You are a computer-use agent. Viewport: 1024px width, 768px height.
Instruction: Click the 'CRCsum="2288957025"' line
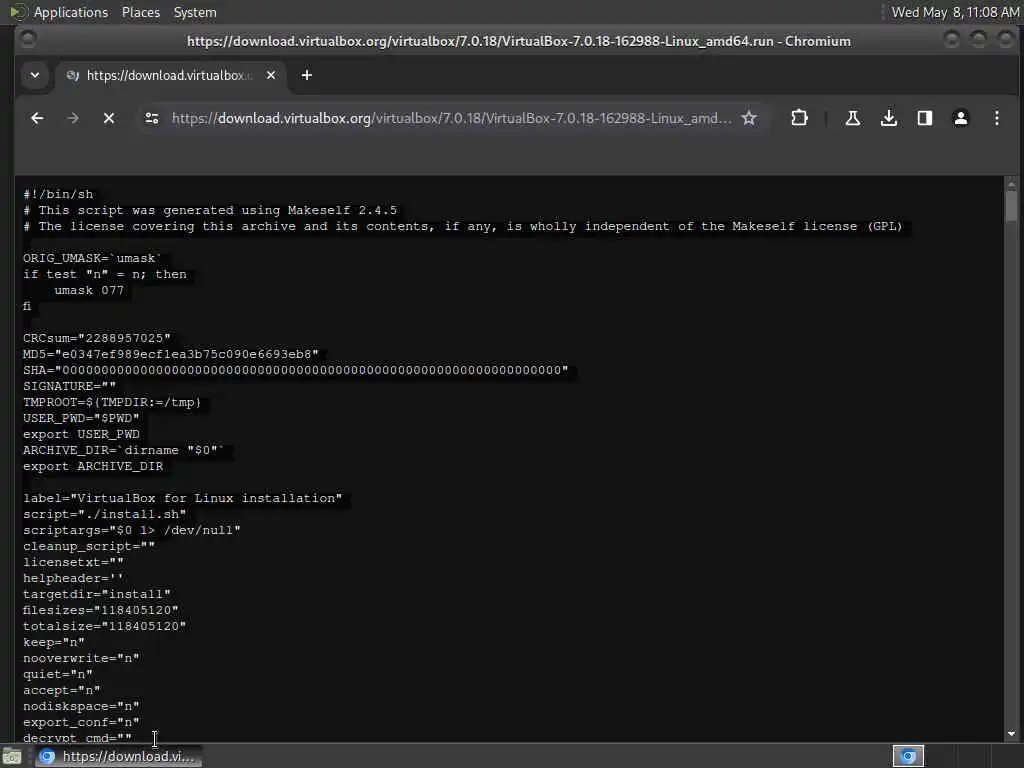point(97,338)
